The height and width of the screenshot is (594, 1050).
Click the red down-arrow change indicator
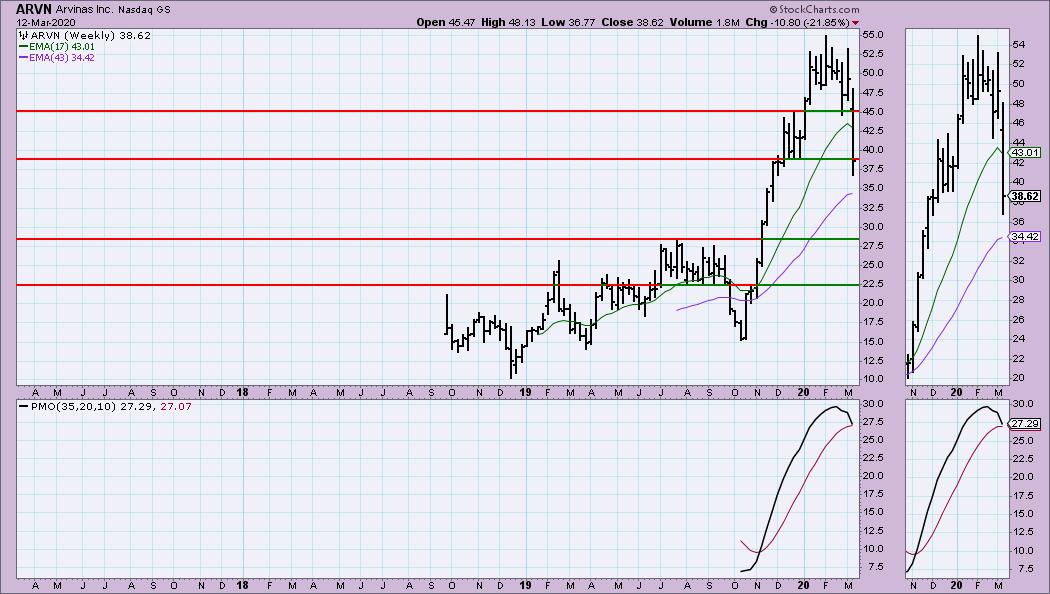855,23
